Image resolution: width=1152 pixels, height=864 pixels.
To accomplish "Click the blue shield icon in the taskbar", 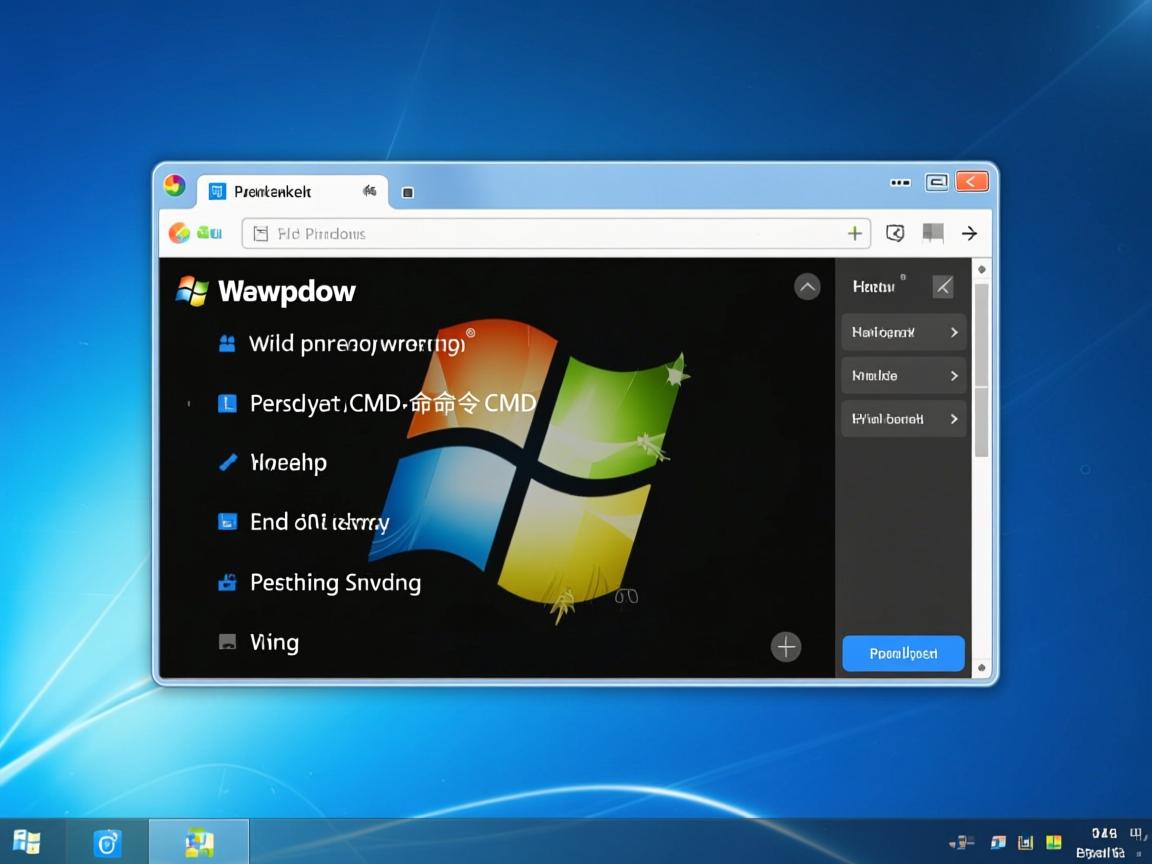I will tap(107, 842).
